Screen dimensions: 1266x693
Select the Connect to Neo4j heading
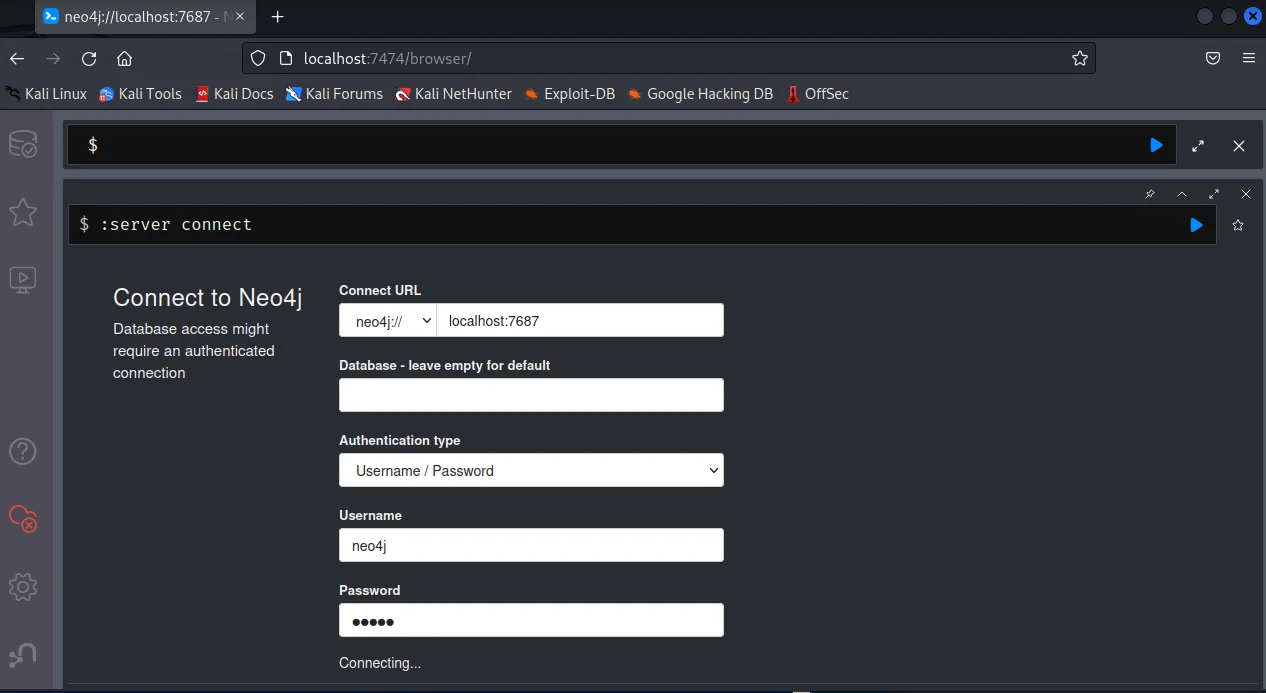208,297
